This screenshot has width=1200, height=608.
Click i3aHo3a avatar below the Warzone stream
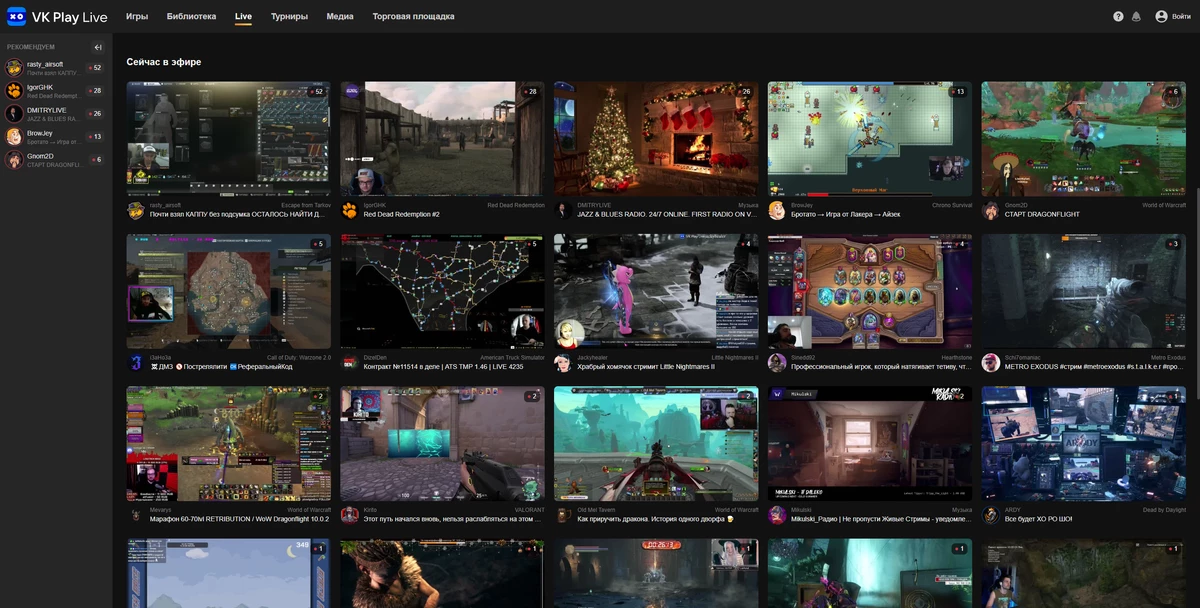click(136, 362)
